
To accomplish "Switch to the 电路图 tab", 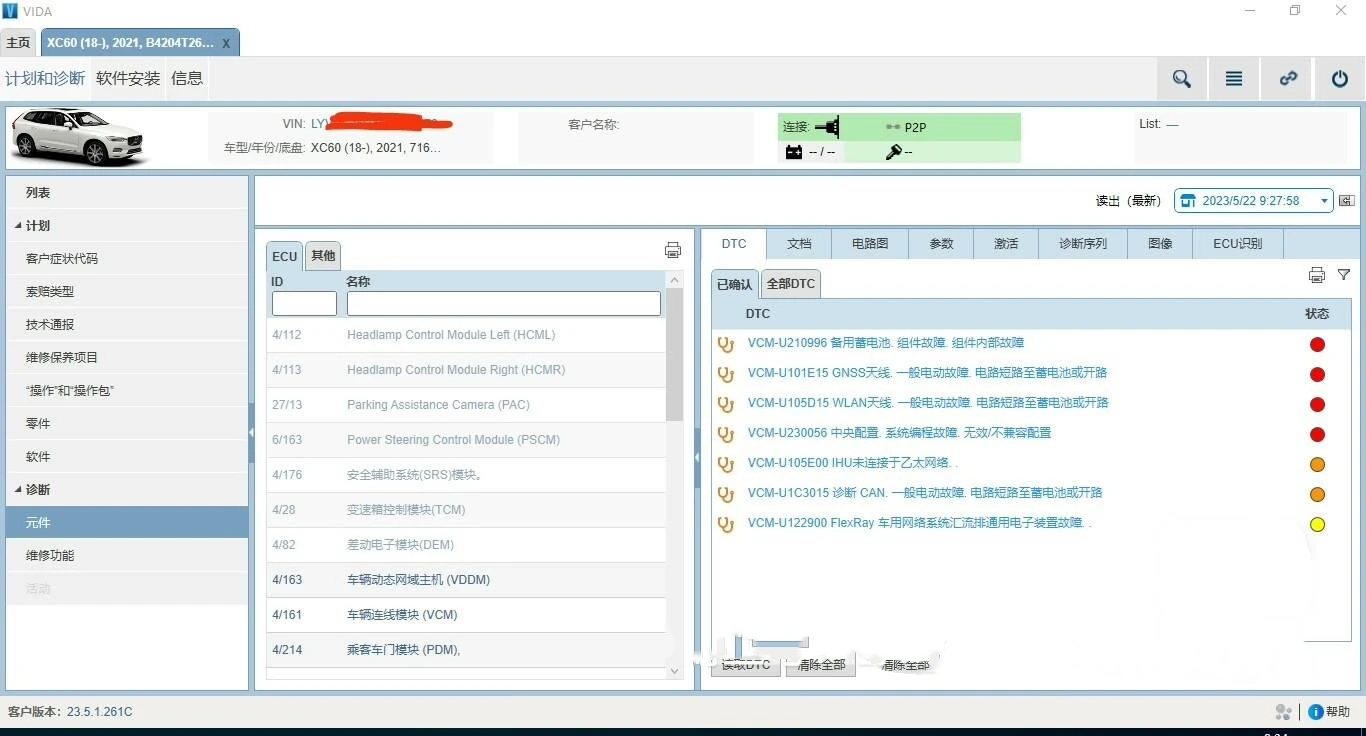I will tap(870, 244).
